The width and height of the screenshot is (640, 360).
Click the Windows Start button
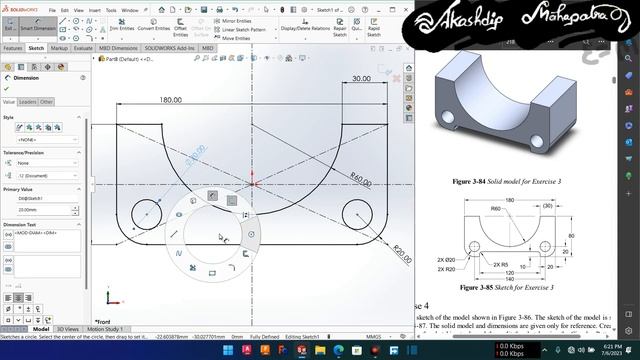pyautogui.click(x=228, y=350)
